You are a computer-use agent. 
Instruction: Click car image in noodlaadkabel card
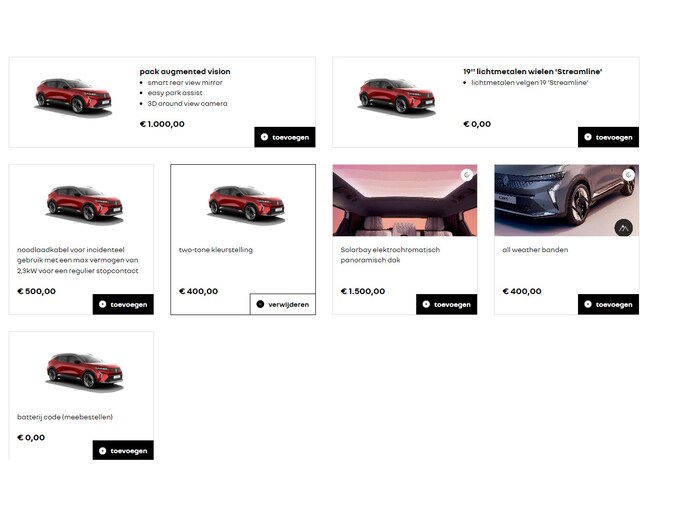click(x=85, y=205)
